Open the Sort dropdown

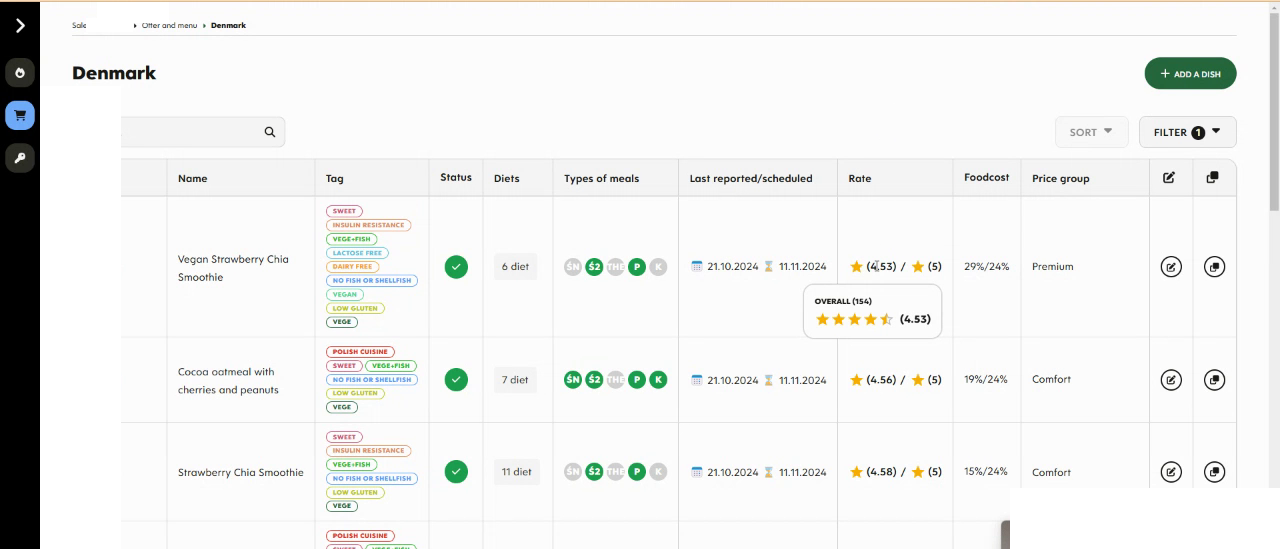tap(1091, 132)
